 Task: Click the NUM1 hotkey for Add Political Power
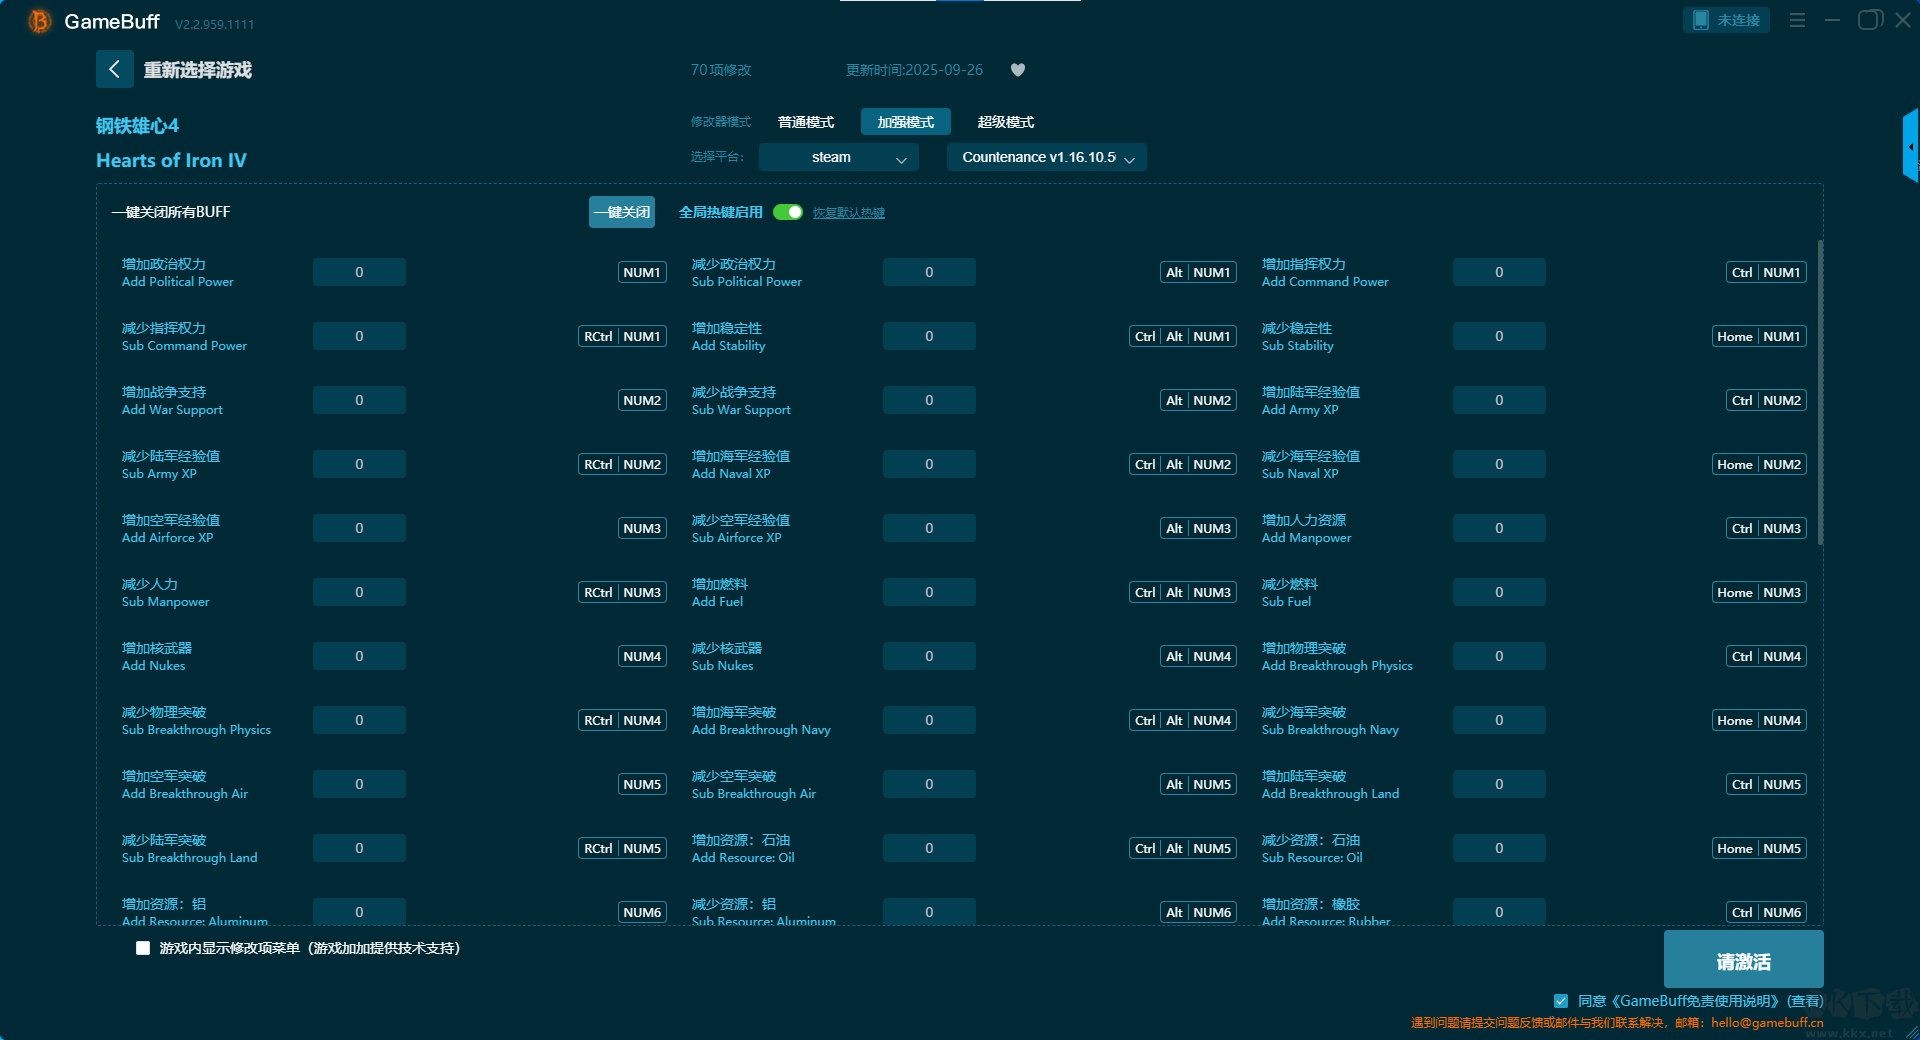coord(641,272)
